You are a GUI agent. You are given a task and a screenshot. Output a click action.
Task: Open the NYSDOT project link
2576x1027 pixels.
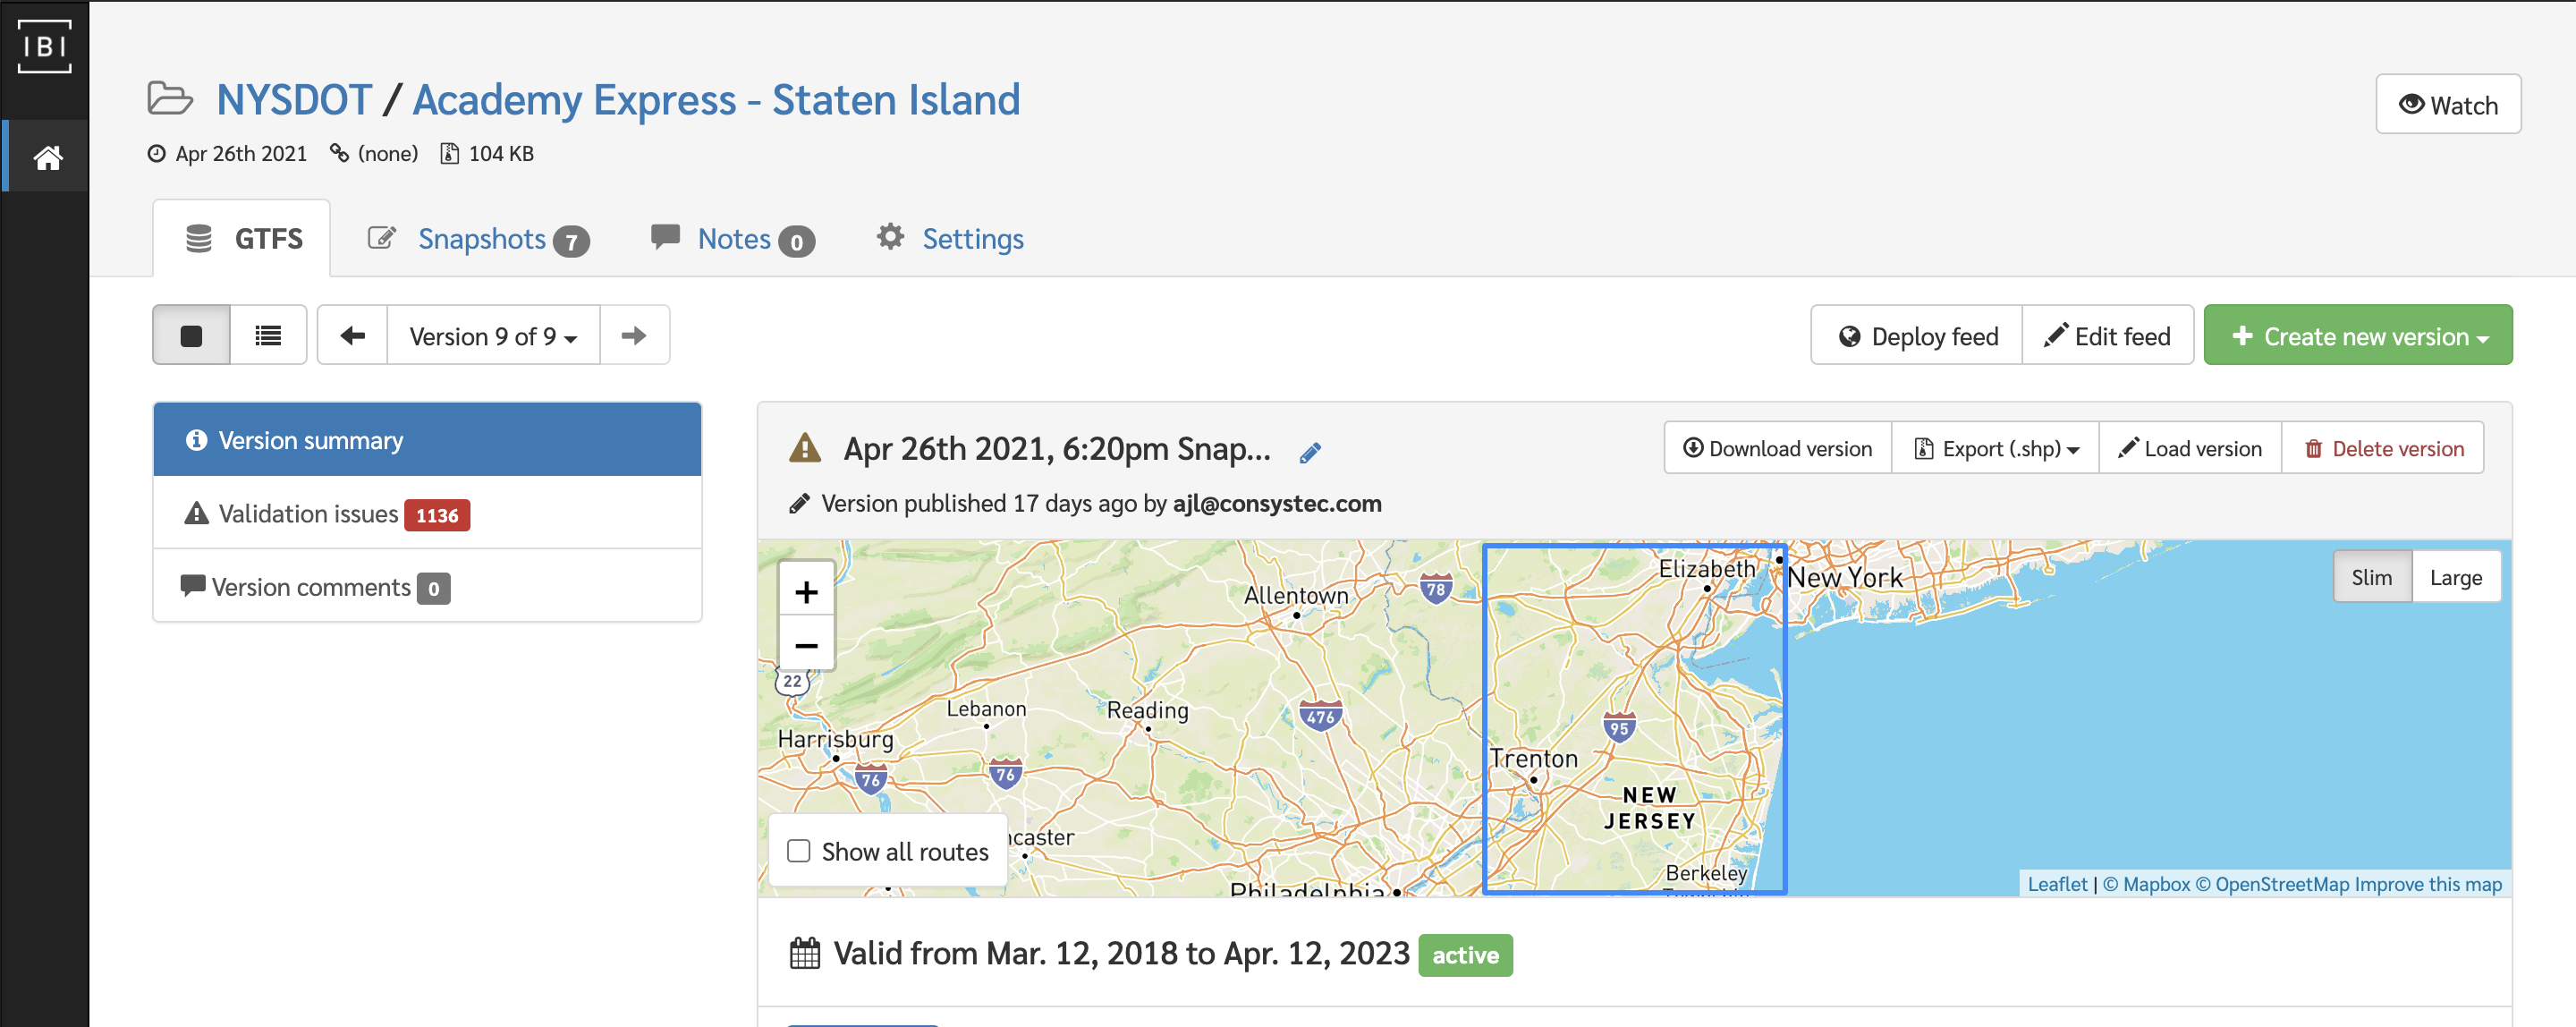click(294, 100)
